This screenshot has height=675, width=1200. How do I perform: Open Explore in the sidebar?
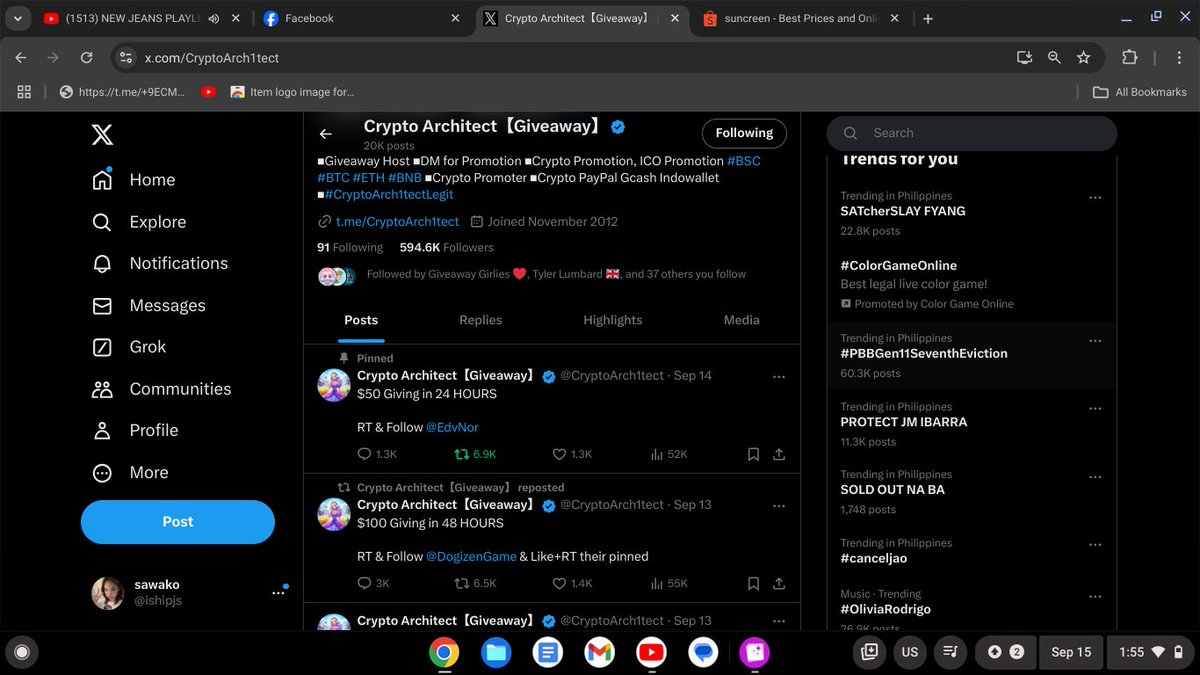click(x=138, y=222)
